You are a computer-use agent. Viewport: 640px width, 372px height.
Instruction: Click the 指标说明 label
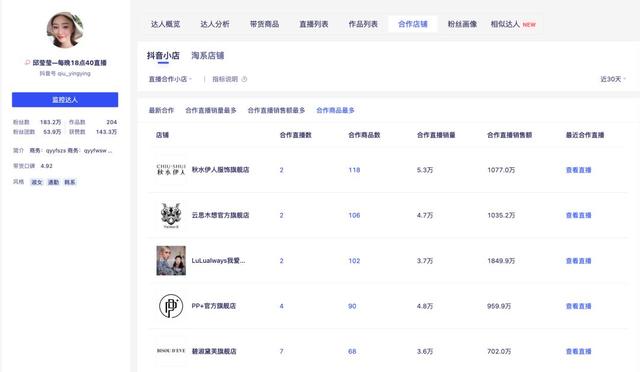tap(225, 79)
